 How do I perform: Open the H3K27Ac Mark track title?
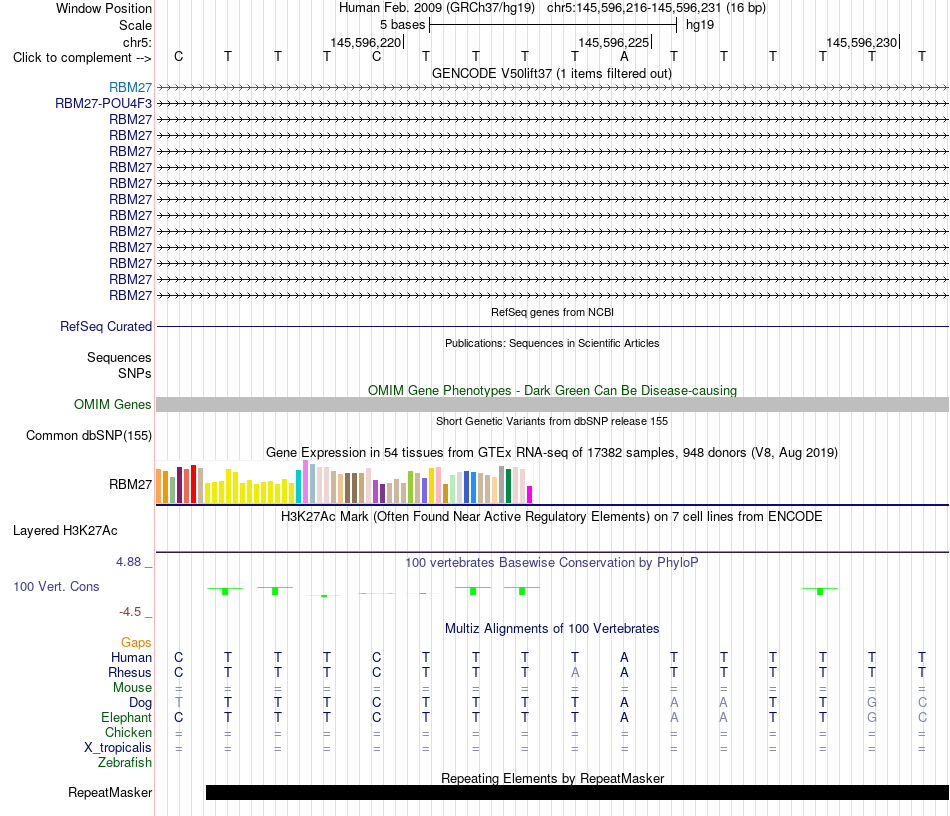pyautogui.click(x=552, y=517)
